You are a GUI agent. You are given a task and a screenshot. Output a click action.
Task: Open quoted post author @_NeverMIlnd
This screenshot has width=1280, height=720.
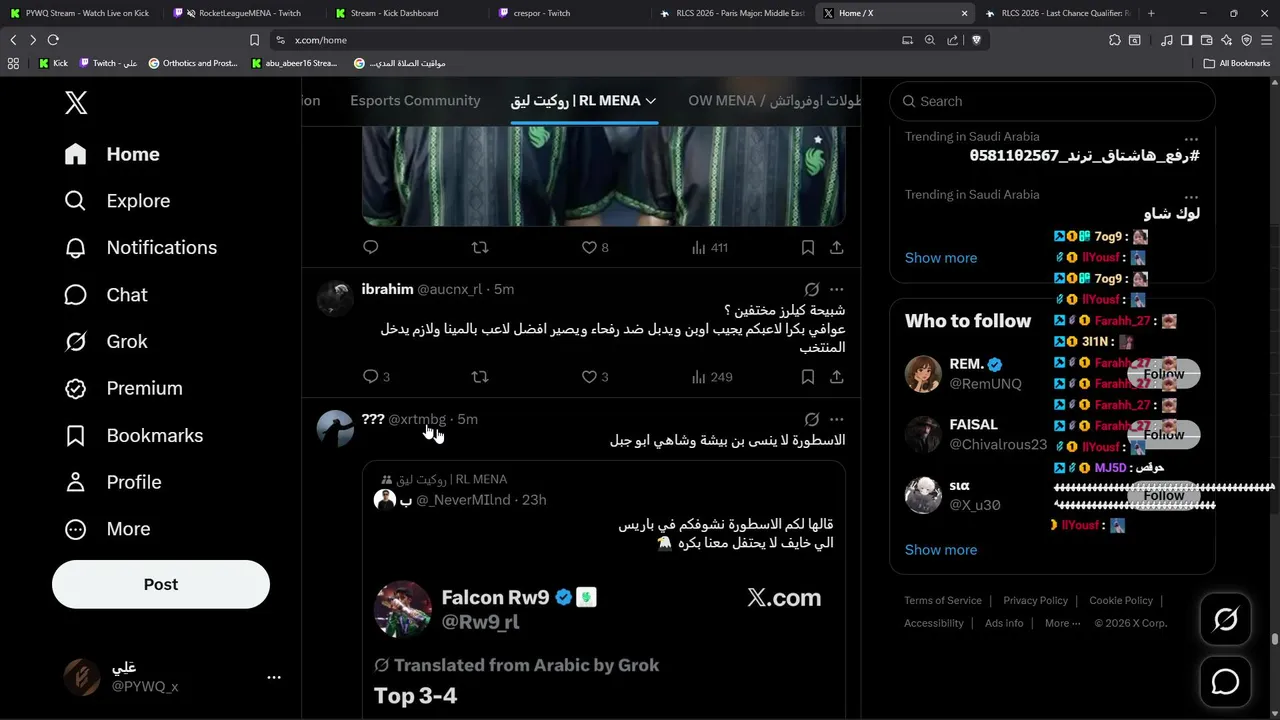pos(464,500)
